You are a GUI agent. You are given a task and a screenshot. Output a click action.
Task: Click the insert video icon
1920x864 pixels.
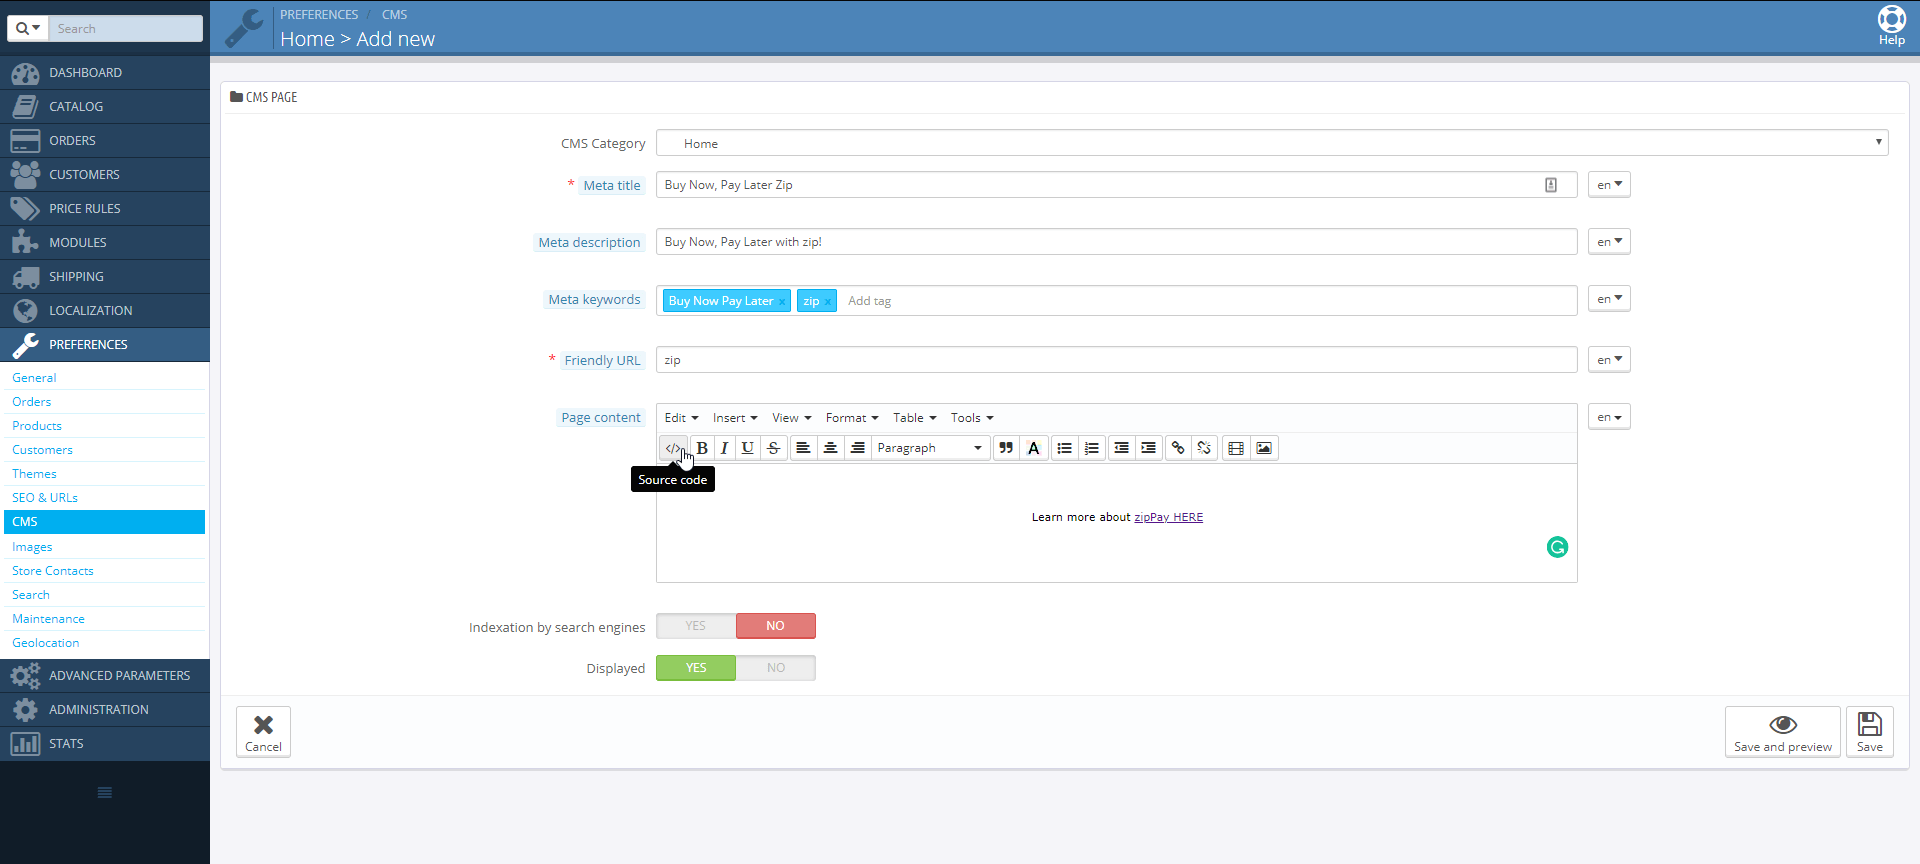[1236, 448]
